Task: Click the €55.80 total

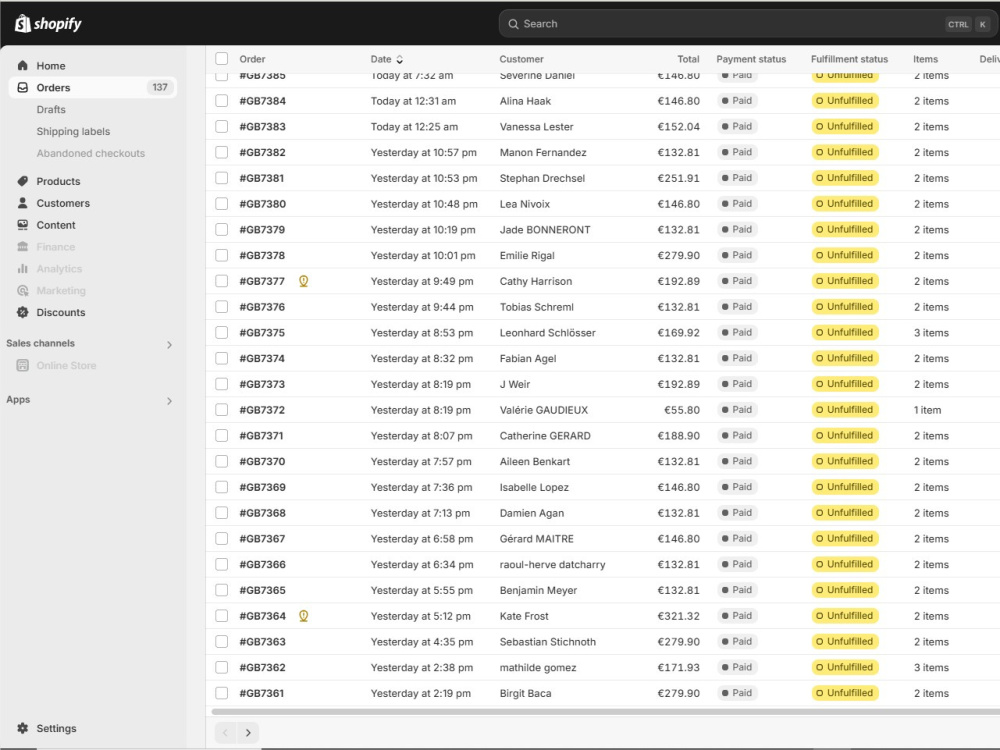Action: pos(682,410)
